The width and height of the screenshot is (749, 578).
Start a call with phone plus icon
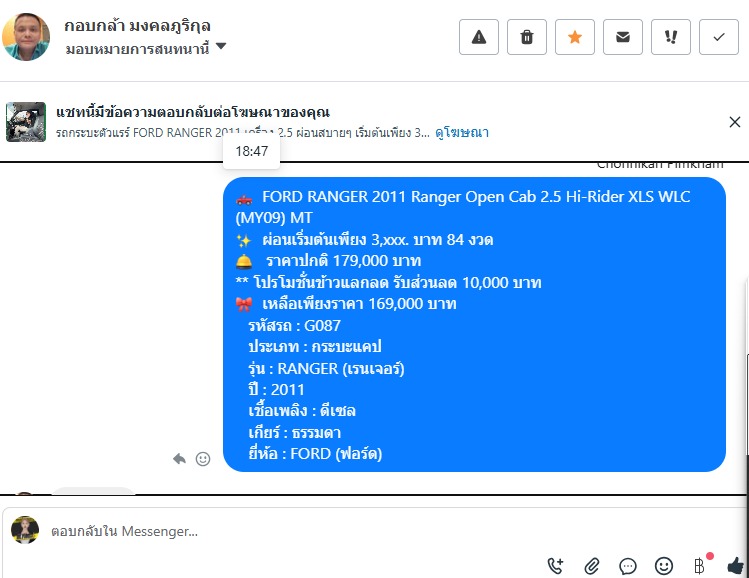pos(556,566)
